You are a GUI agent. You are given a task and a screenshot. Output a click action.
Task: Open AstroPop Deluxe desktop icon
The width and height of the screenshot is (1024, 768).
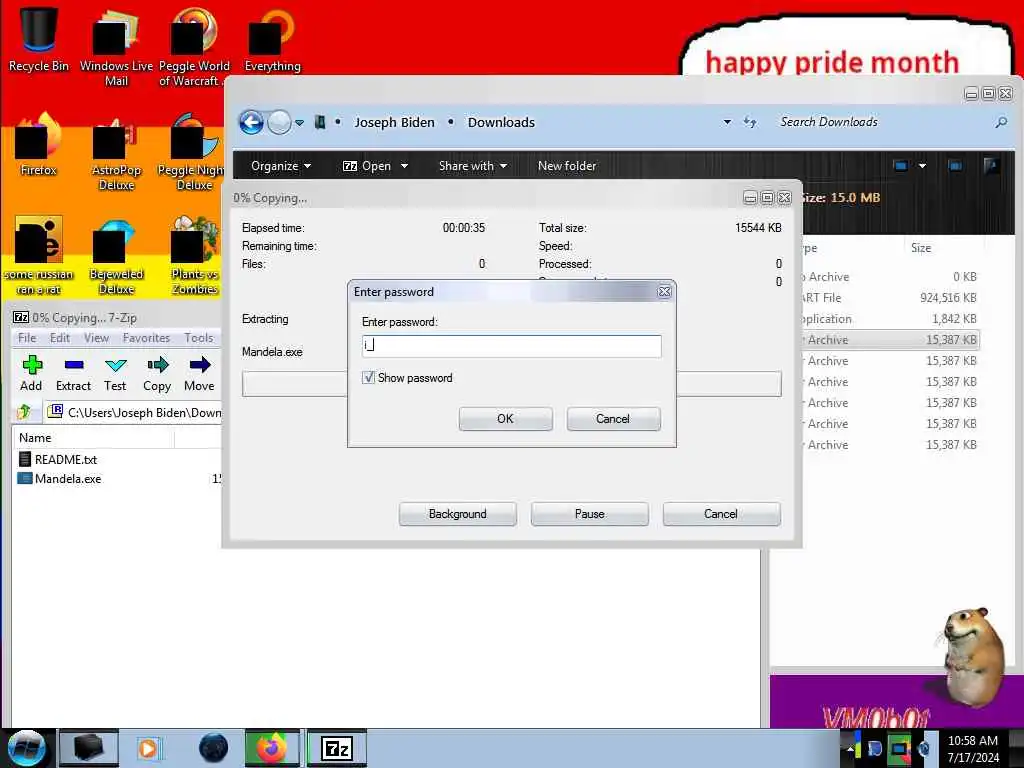(116, 152)
